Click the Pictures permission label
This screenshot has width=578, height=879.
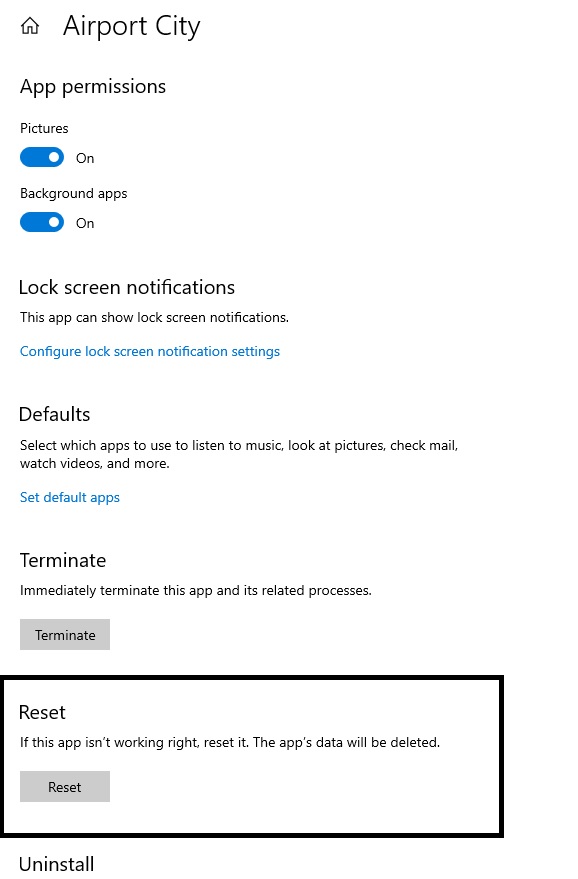pos(44,128)
